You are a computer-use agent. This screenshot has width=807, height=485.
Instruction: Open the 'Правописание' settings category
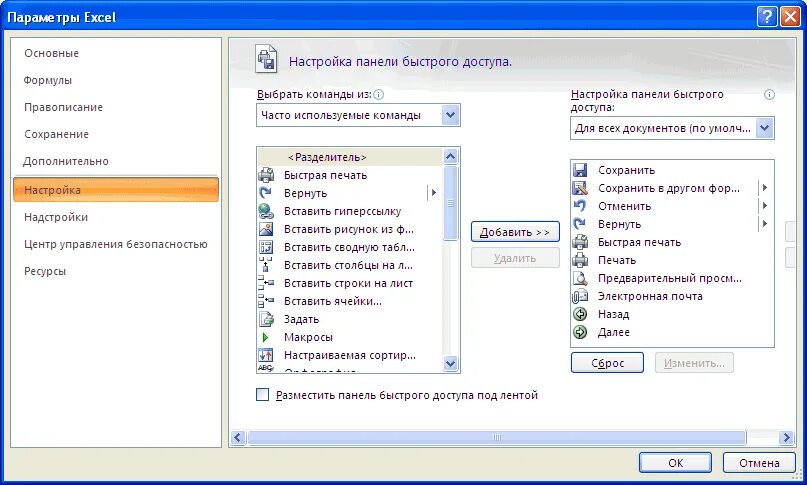point(63,107)
